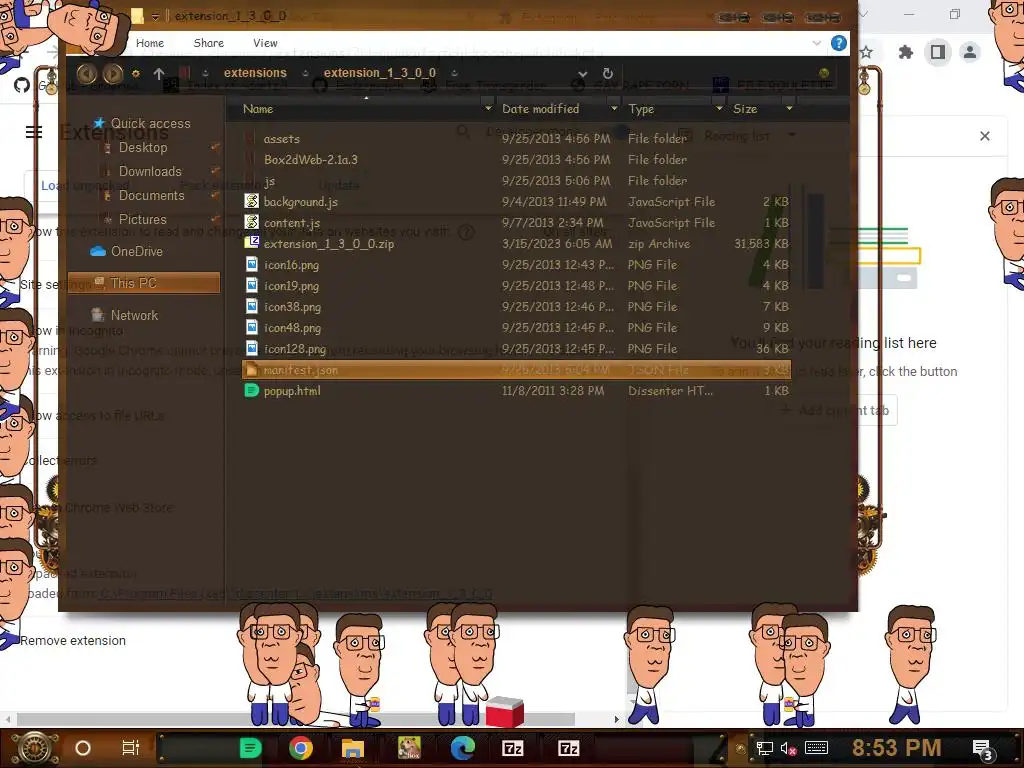Open the View ribbon tab

tap(265, 43)
